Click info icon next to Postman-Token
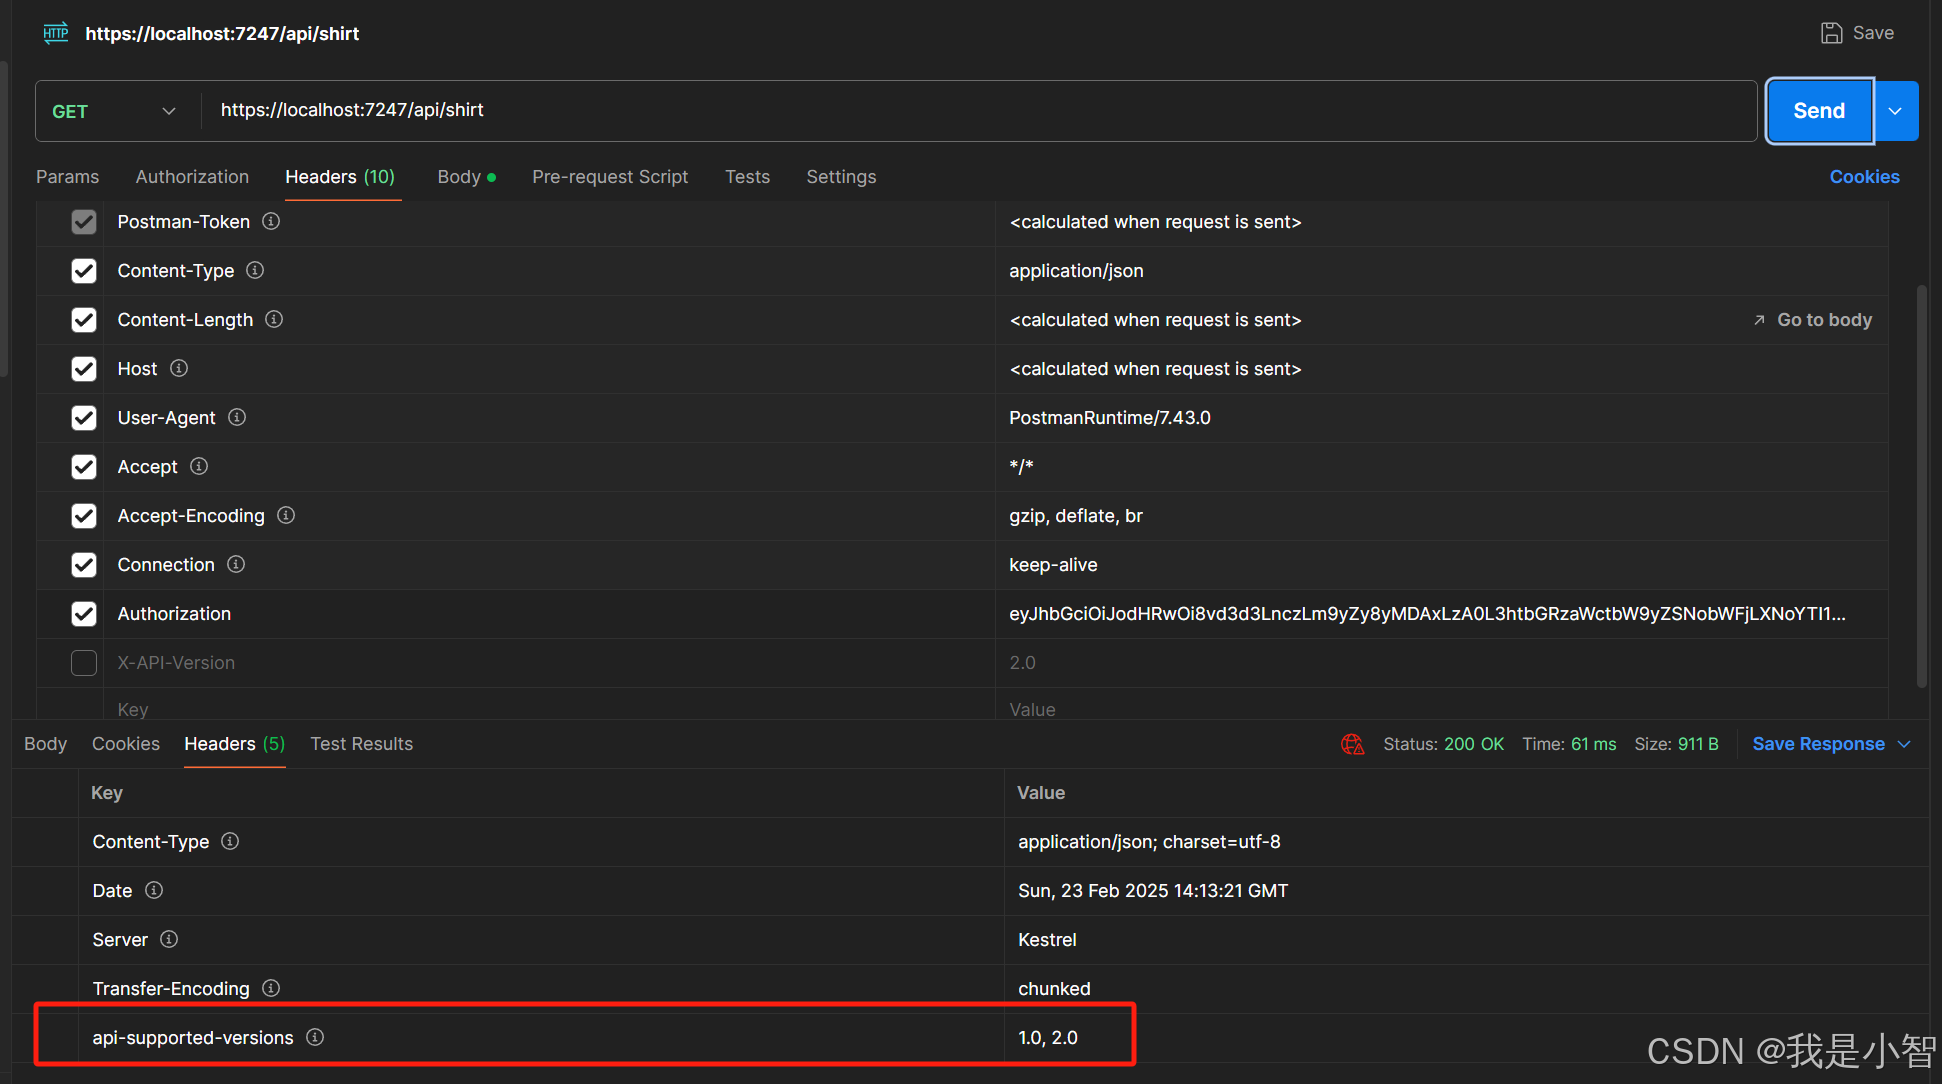 [271, 221]
